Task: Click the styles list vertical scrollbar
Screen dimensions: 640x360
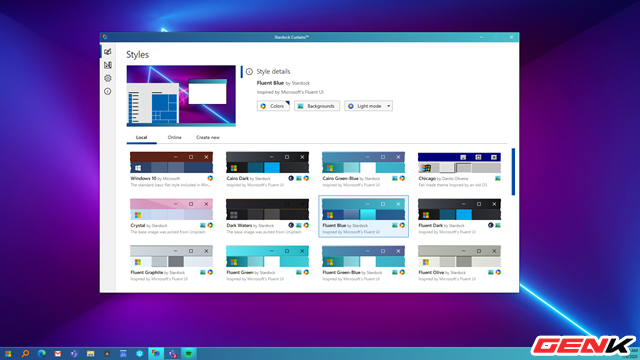Action: pyautogui.click(x=513, y=172)
